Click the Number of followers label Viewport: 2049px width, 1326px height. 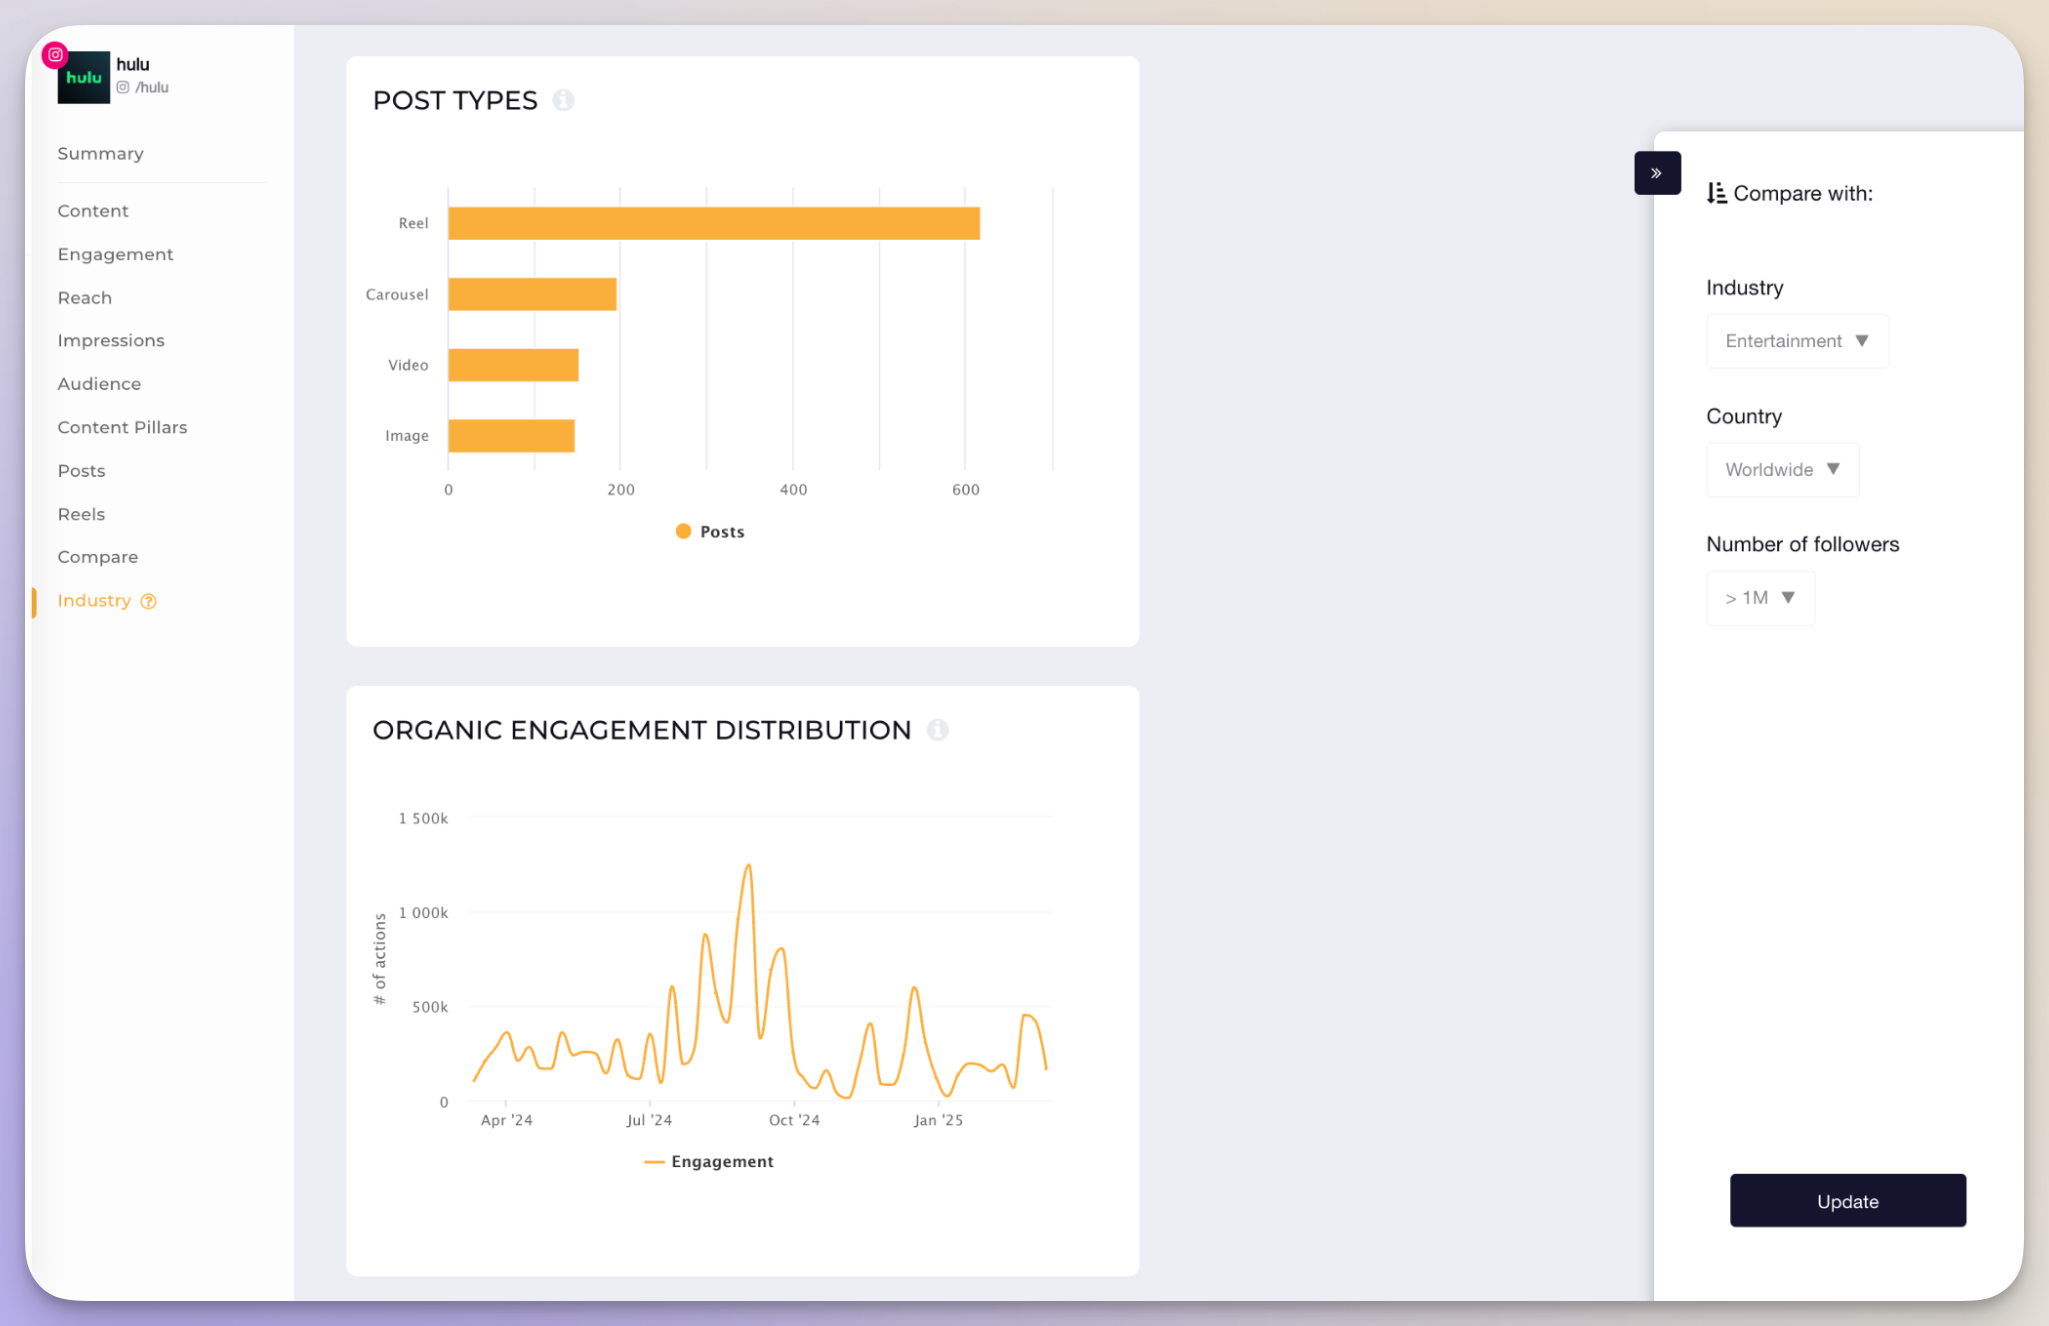(1802, 544)
